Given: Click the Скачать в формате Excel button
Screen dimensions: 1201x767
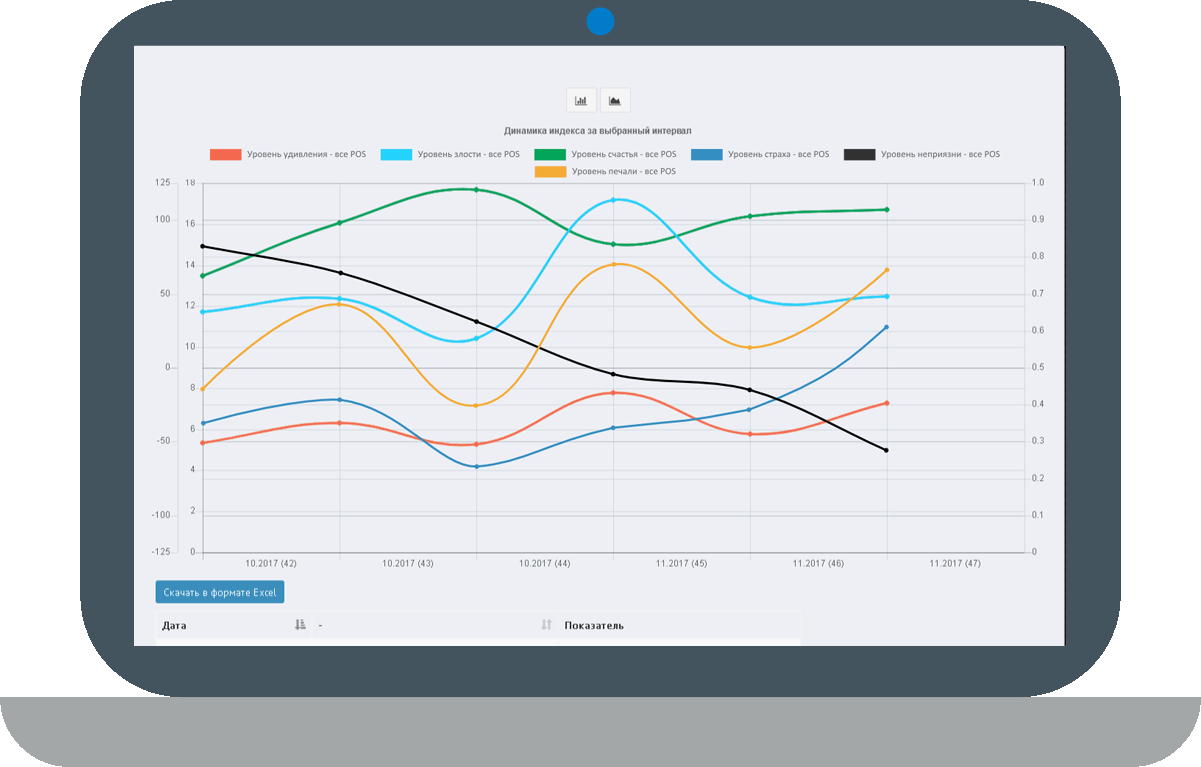Looking at the screenshot, I should tap(220, 592).
